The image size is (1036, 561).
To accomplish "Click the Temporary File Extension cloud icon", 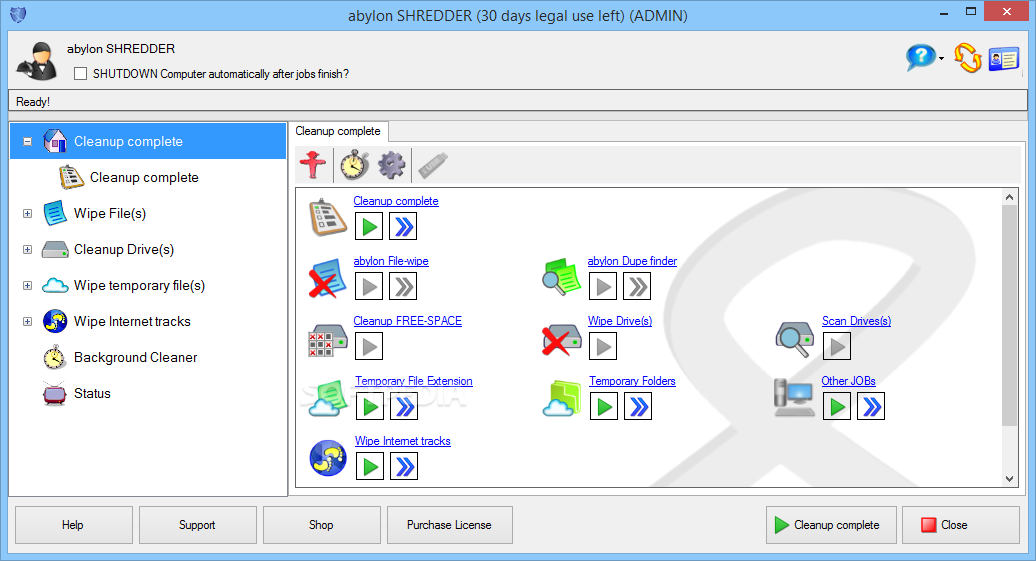I will click(x=328, y=398).
